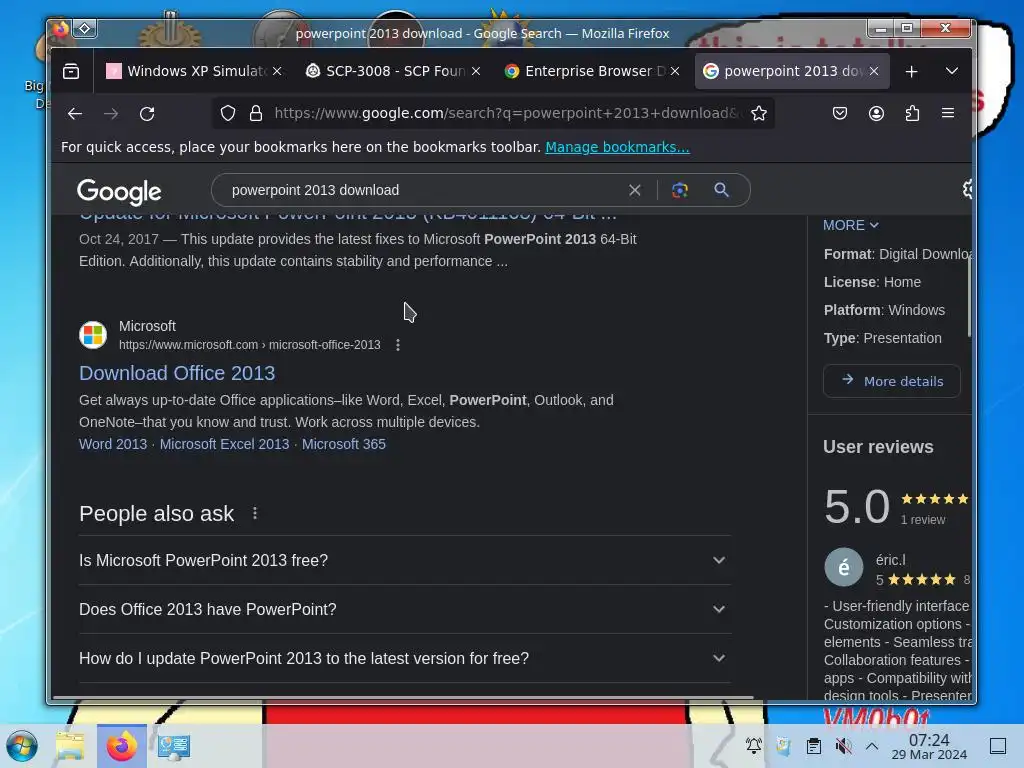Click the Microsoft favicon in result
The height and width of the screenshot is (768, 1024).
pyautogui.click(x=93, y=335)
